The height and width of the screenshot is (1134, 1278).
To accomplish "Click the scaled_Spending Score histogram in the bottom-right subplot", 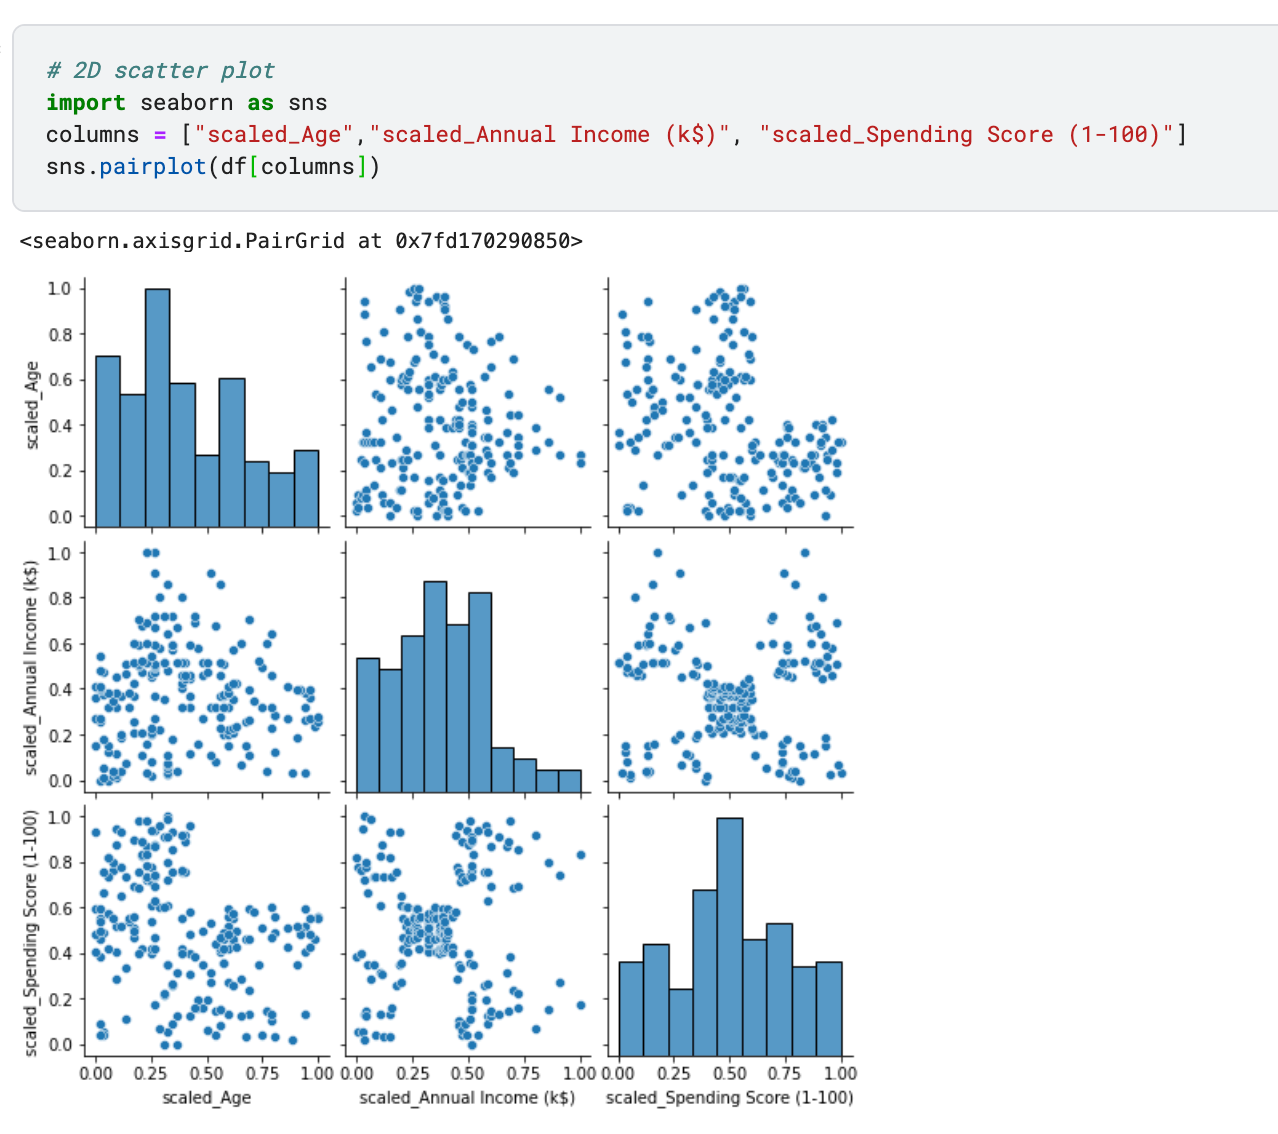I will point(730,931).
